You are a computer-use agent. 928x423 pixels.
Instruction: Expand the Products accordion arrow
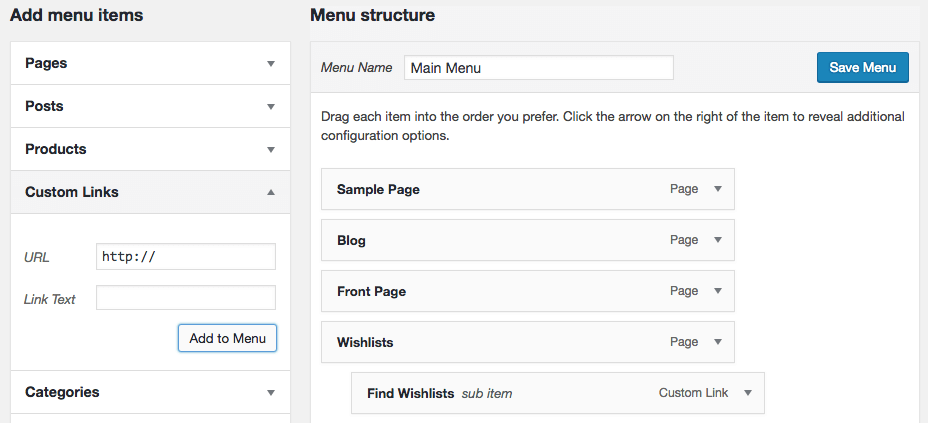(270, 149)
